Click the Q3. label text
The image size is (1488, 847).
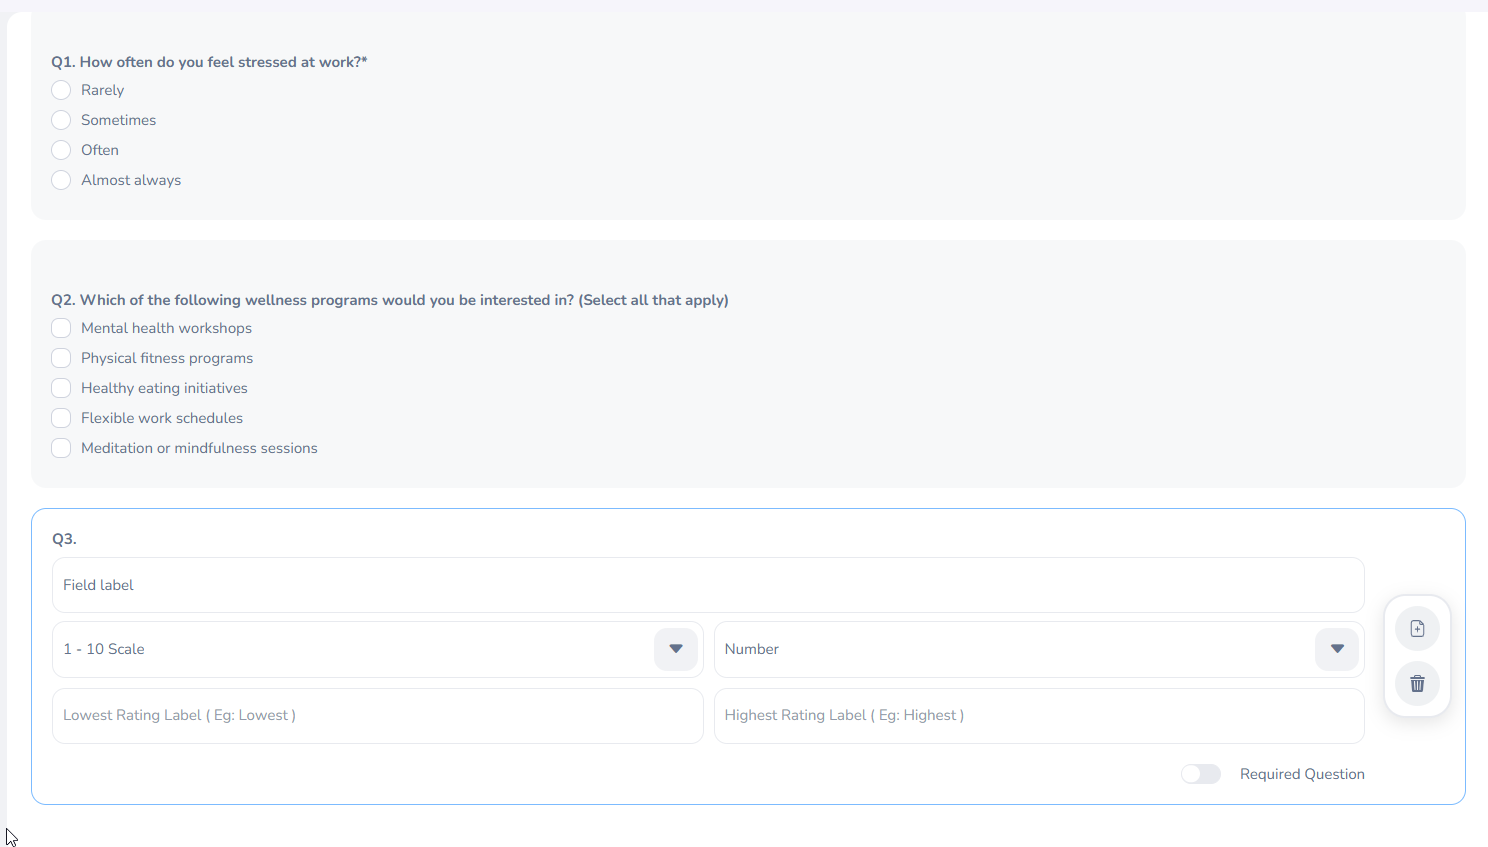point(64,539)
